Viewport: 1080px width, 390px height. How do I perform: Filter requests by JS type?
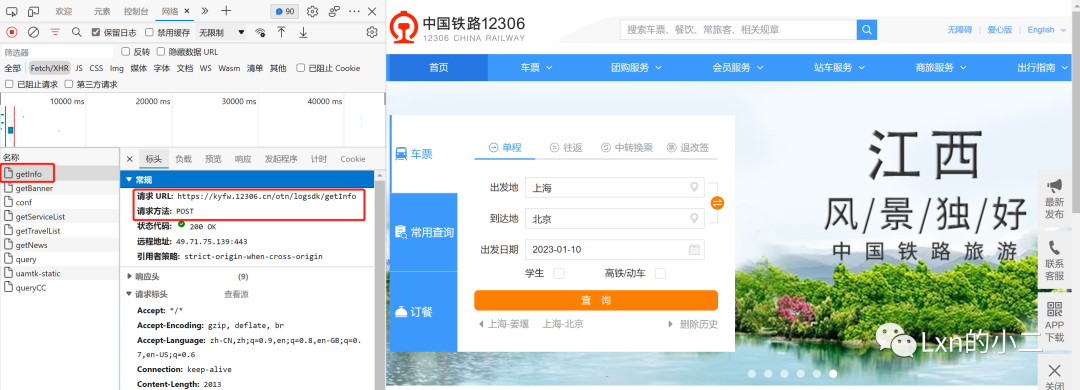point(79,68)
